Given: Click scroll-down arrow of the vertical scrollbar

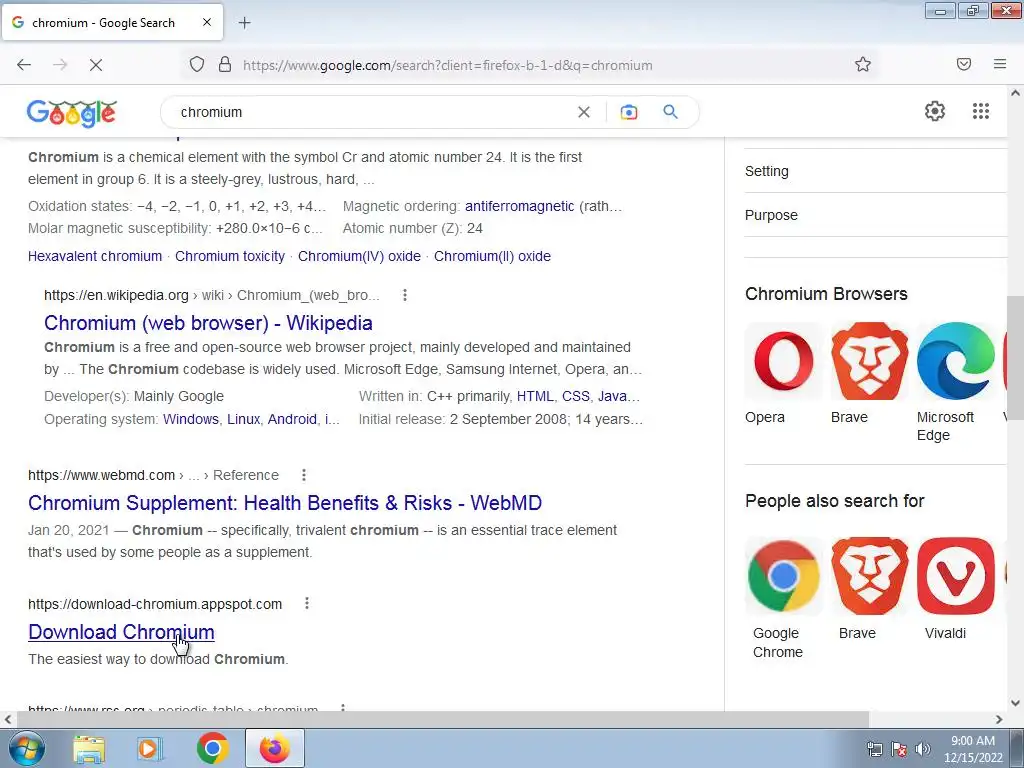Looking at the screenshot, I should tap(1015, 703).
